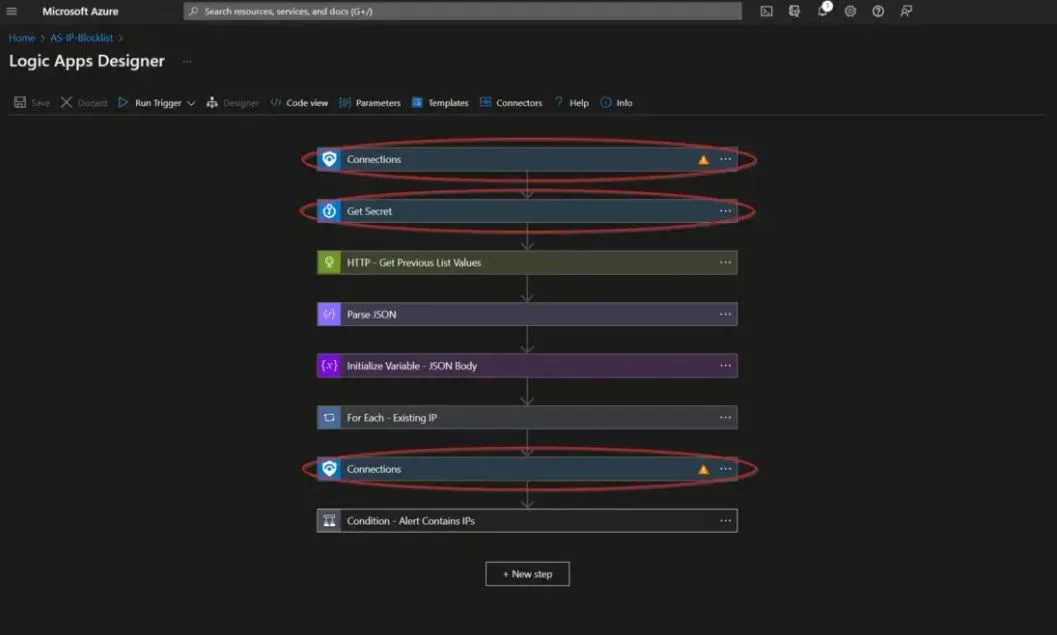
Task: Click the HTTP connector icon on the HTTP step
Action: [x=329, y=262]
